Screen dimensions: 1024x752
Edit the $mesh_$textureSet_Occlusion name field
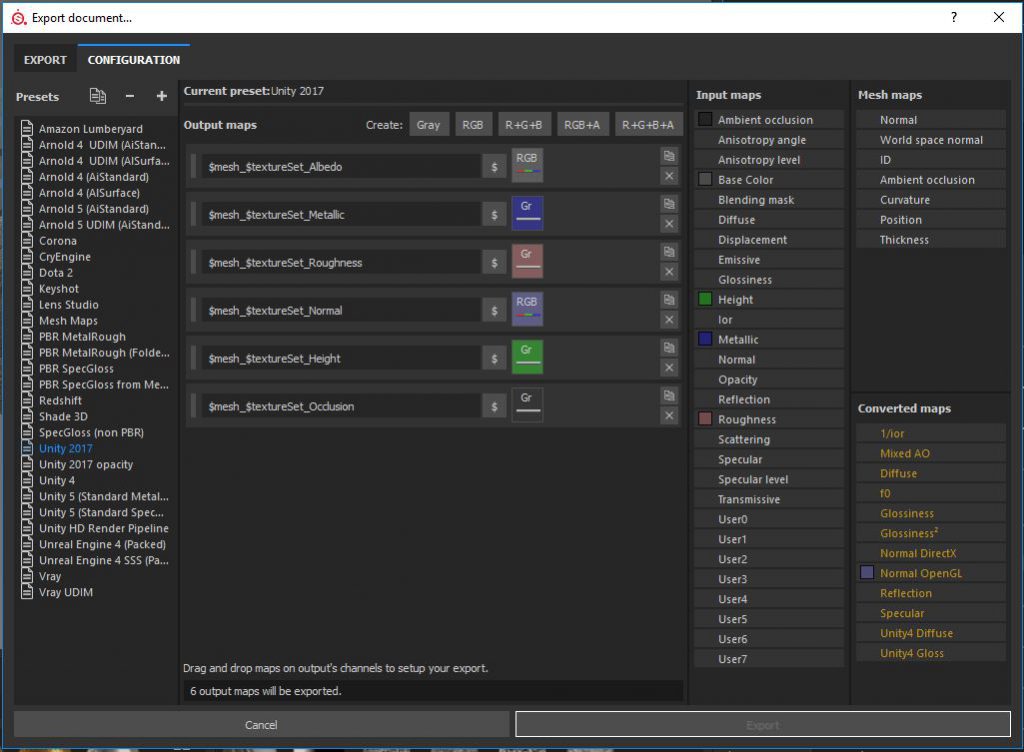pyautogui.click(x=342, y=406)
